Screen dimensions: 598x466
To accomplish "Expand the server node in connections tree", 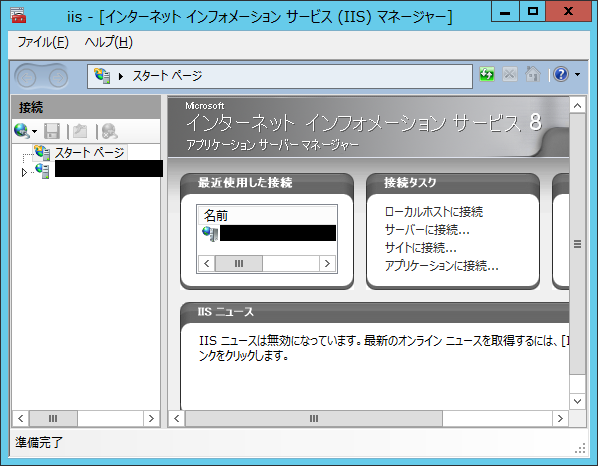I will click(x=24, y=172).
